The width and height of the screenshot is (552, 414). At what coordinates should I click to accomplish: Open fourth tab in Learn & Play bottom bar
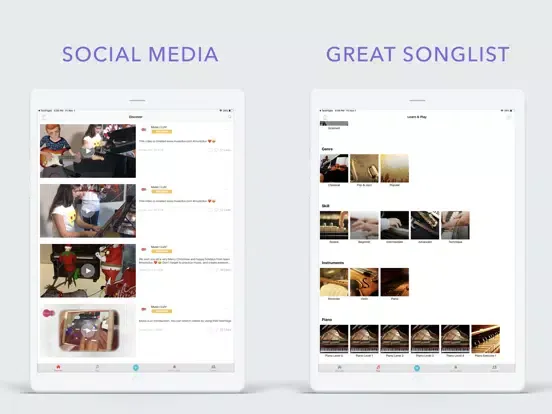(455, 368)
